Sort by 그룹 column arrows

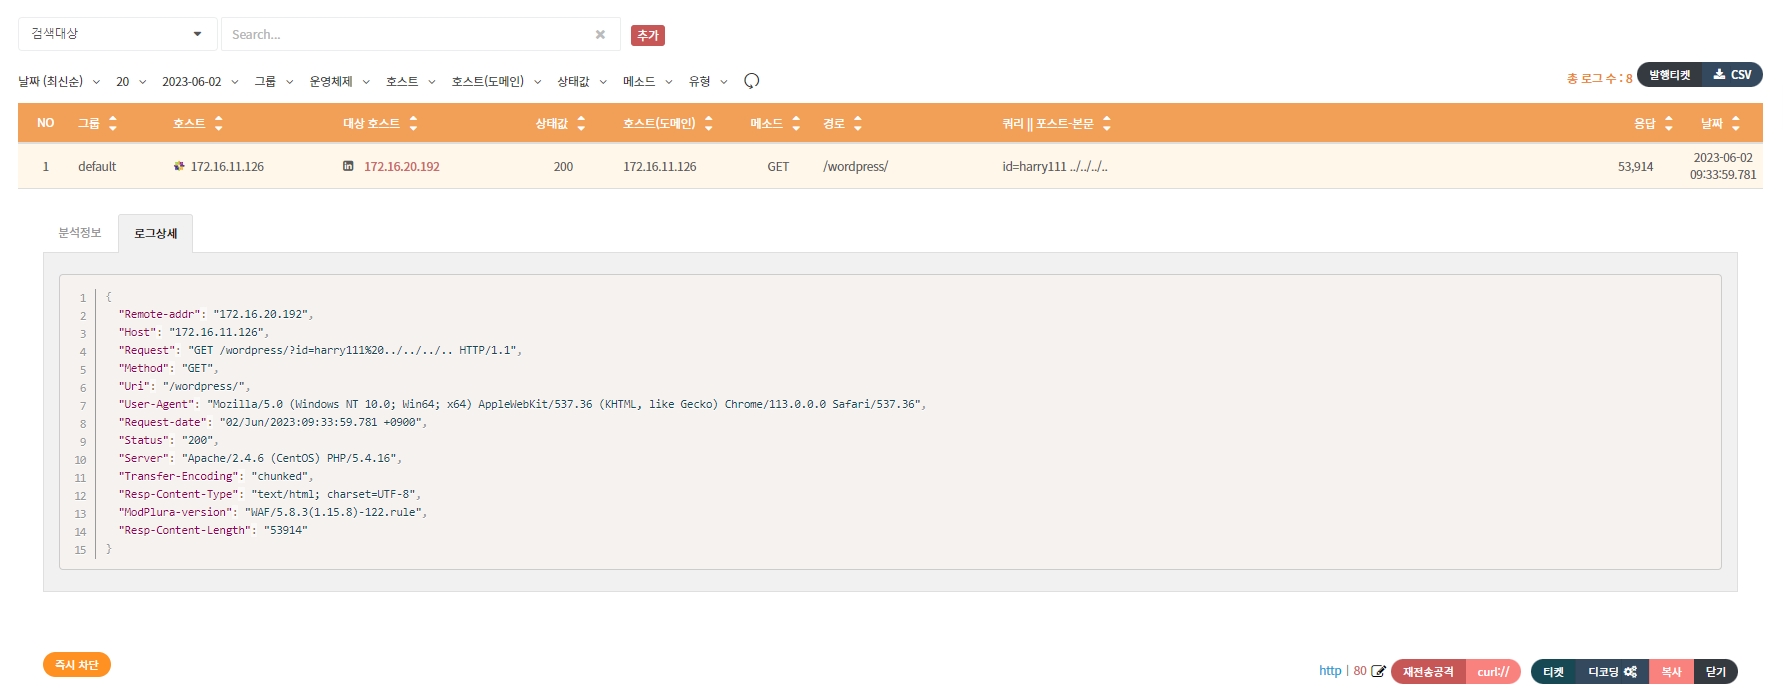pos(113,123)
